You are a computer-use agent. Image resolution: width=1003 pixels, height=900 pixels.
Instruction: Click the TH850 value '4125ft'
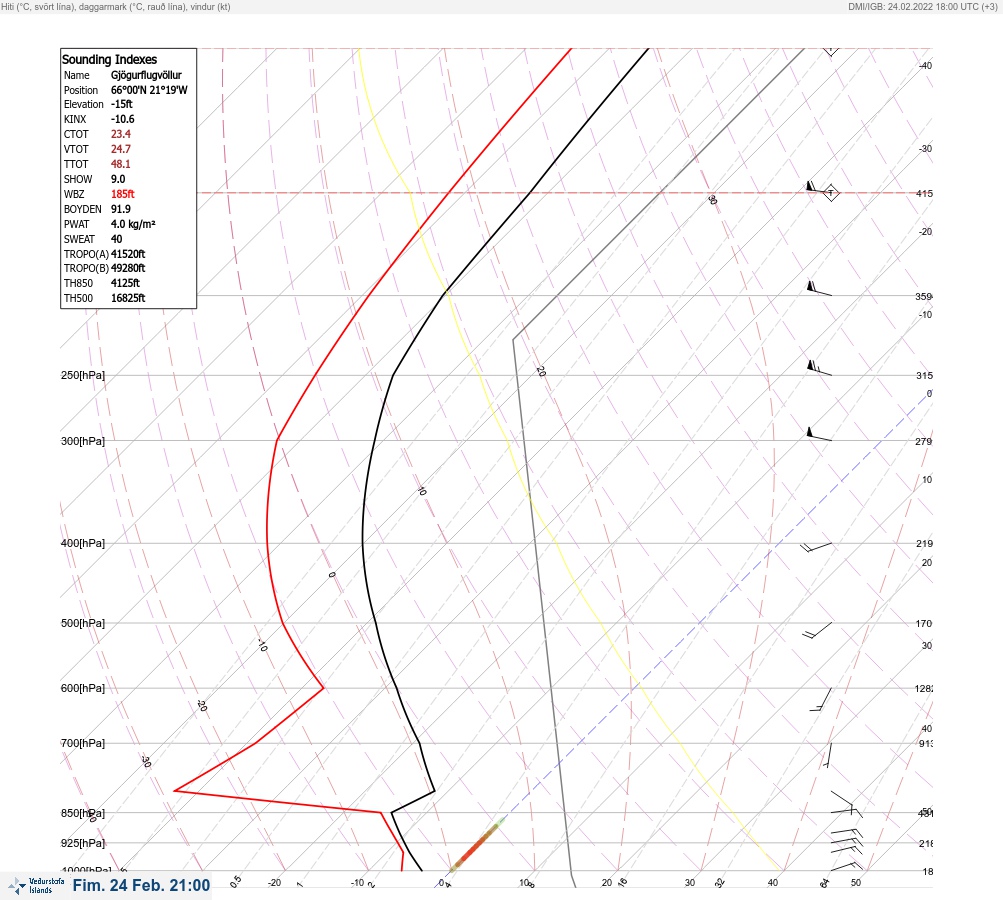[125, 283]
